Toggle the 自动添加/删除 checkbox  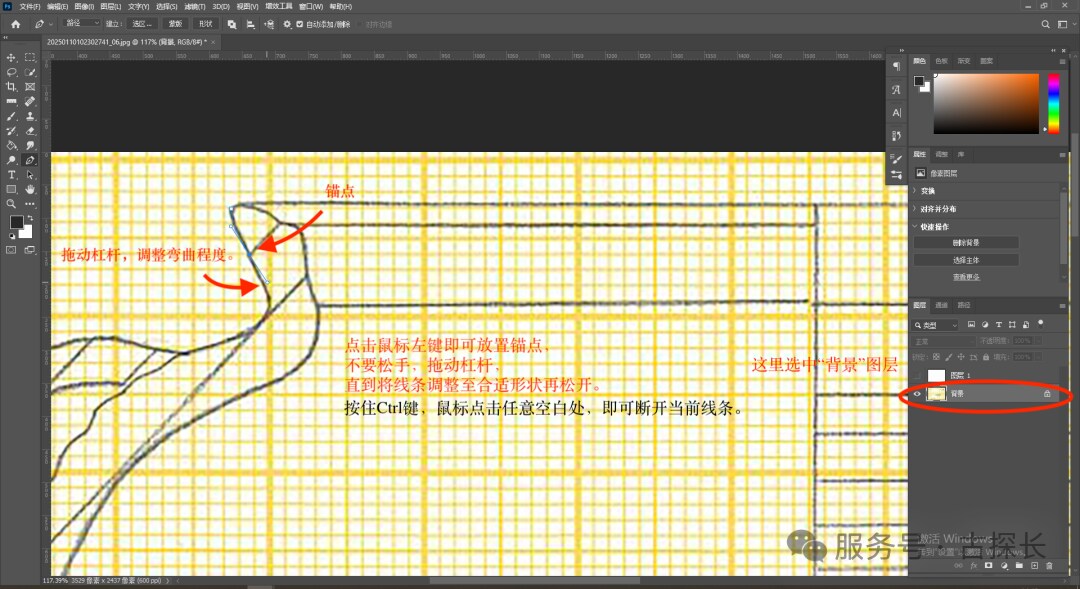click(300, 24)
